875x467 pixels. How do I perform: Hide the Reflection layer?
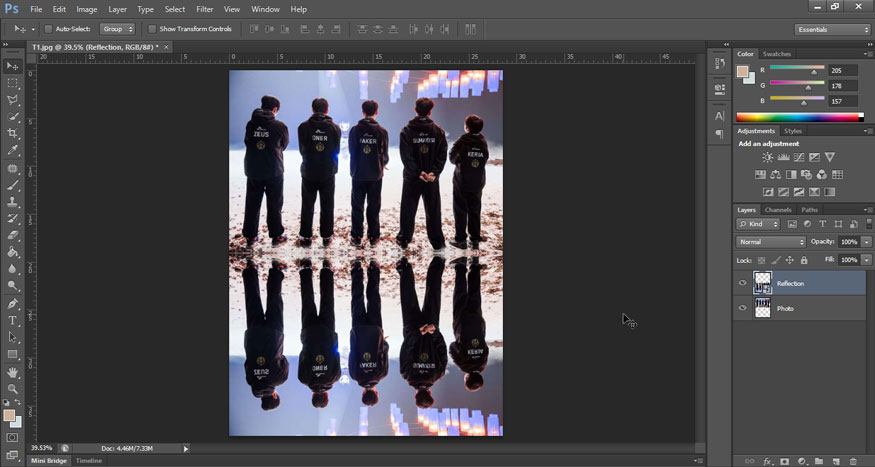[742, 284]
